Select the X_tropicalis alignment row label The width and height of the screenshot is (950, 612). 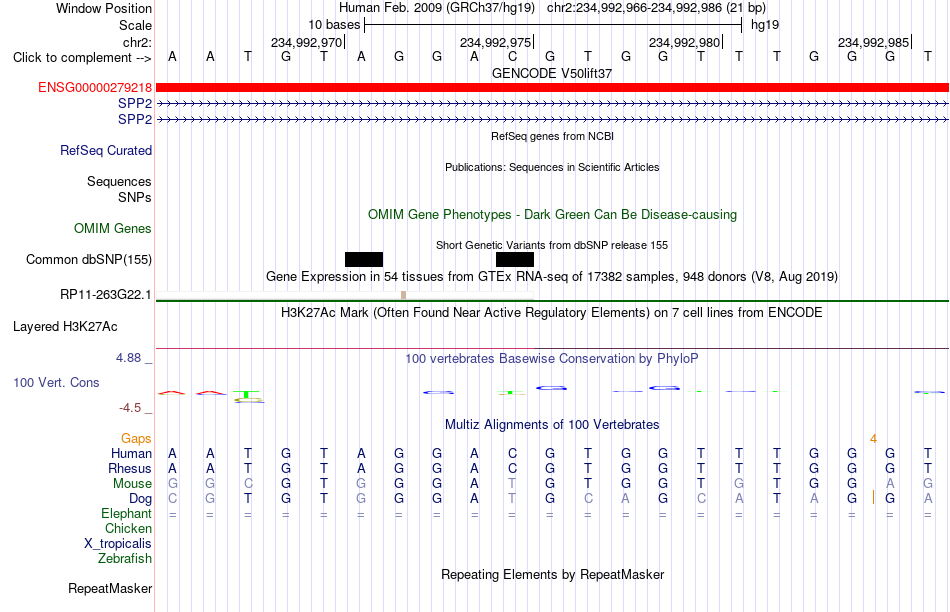click(x=118, y=544)
